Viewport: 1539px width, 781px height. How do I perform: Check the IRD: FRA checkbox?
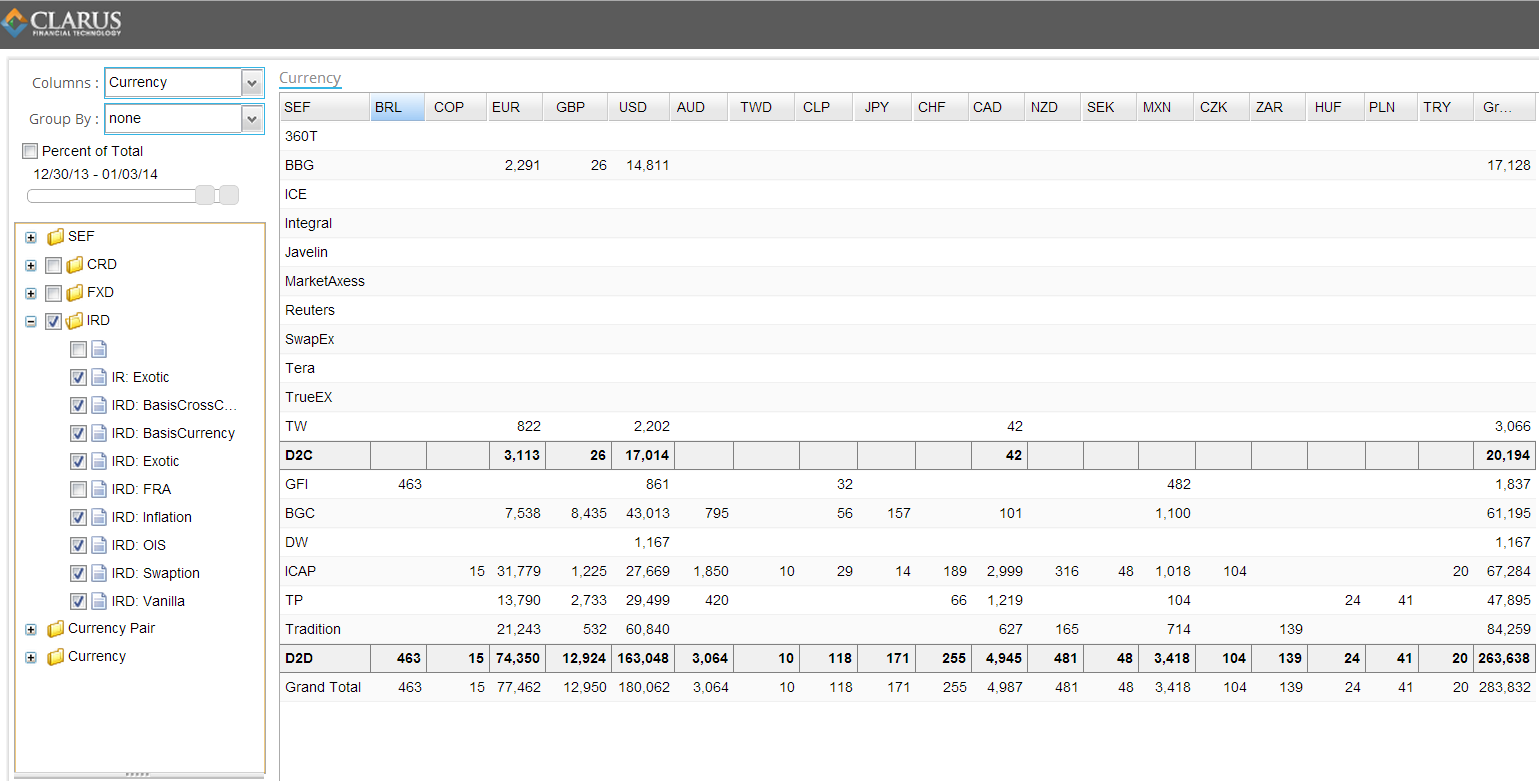[x=78, y=489]
